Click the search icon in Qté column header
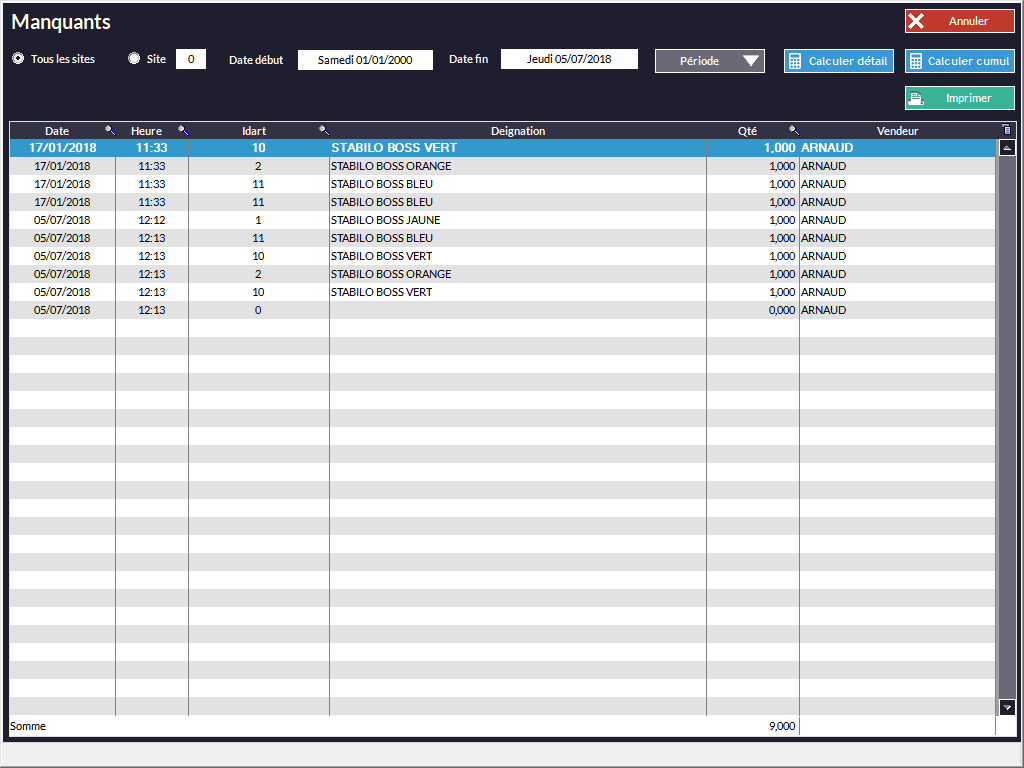The width and height of the screenshot is (1024, 768). 794,130
